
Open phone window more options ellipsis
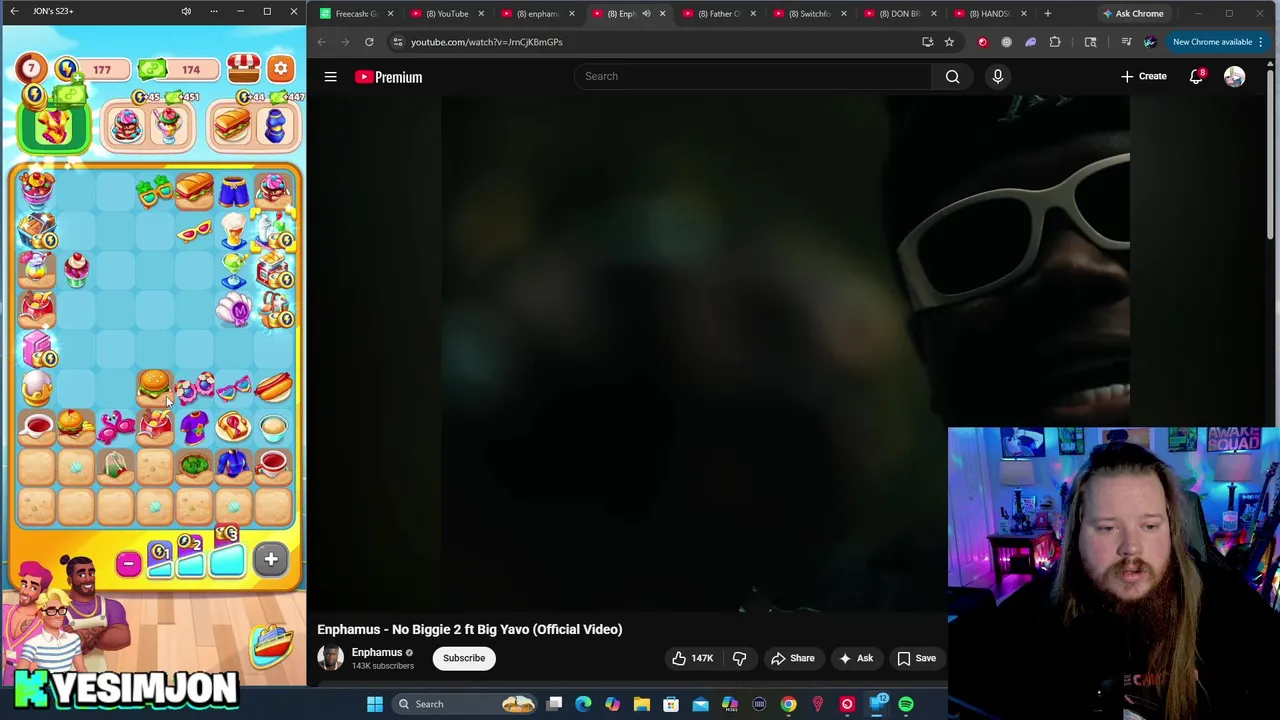point(213,11)
